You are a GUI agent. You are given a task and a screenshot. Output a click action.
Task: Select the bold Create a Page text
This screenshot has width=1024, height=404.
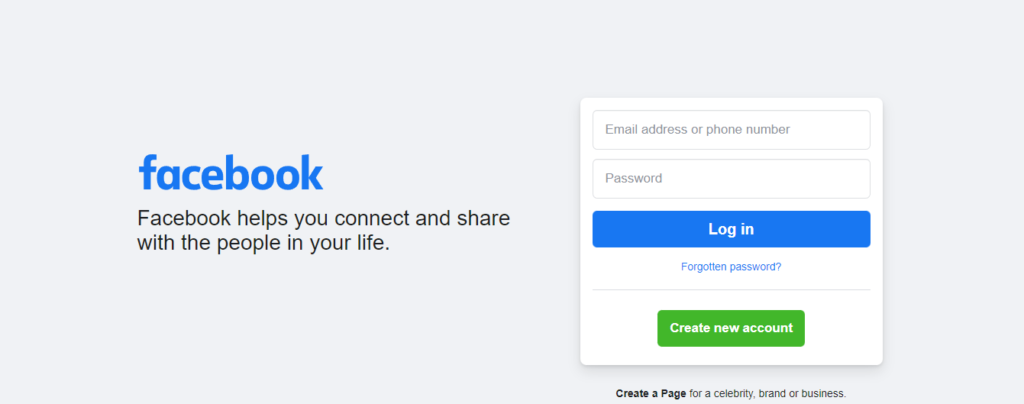coord(650,394)
